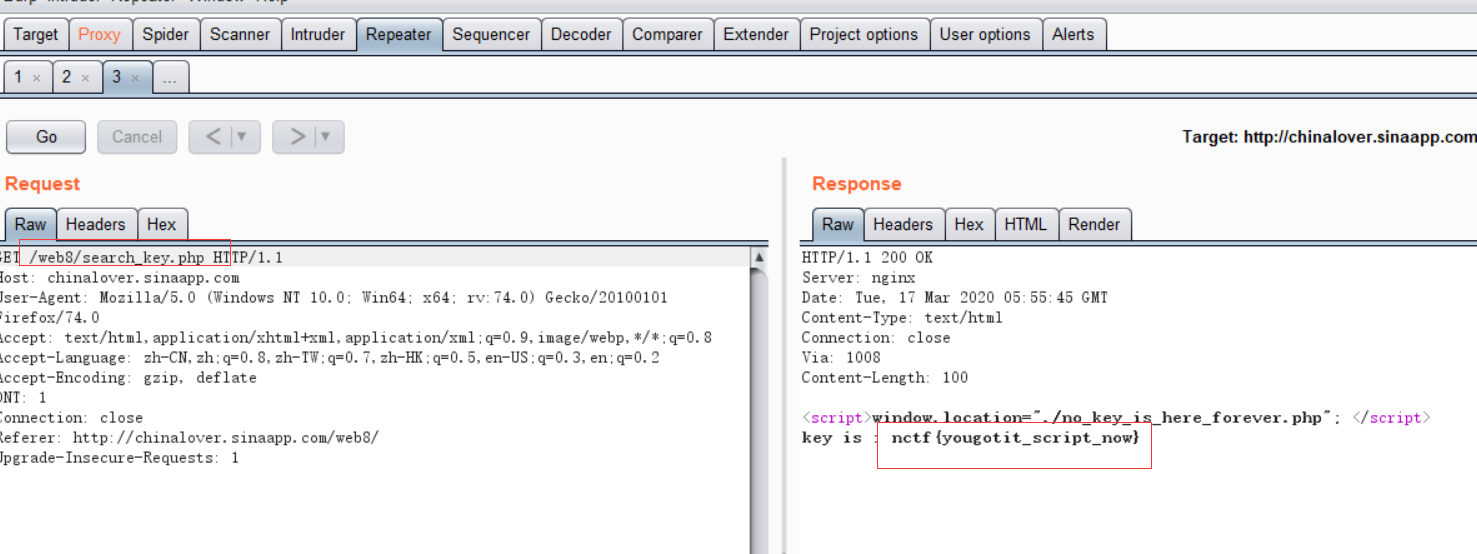
Task: Click the HTTP/1.1 200 OK status line
Action: 867,258
